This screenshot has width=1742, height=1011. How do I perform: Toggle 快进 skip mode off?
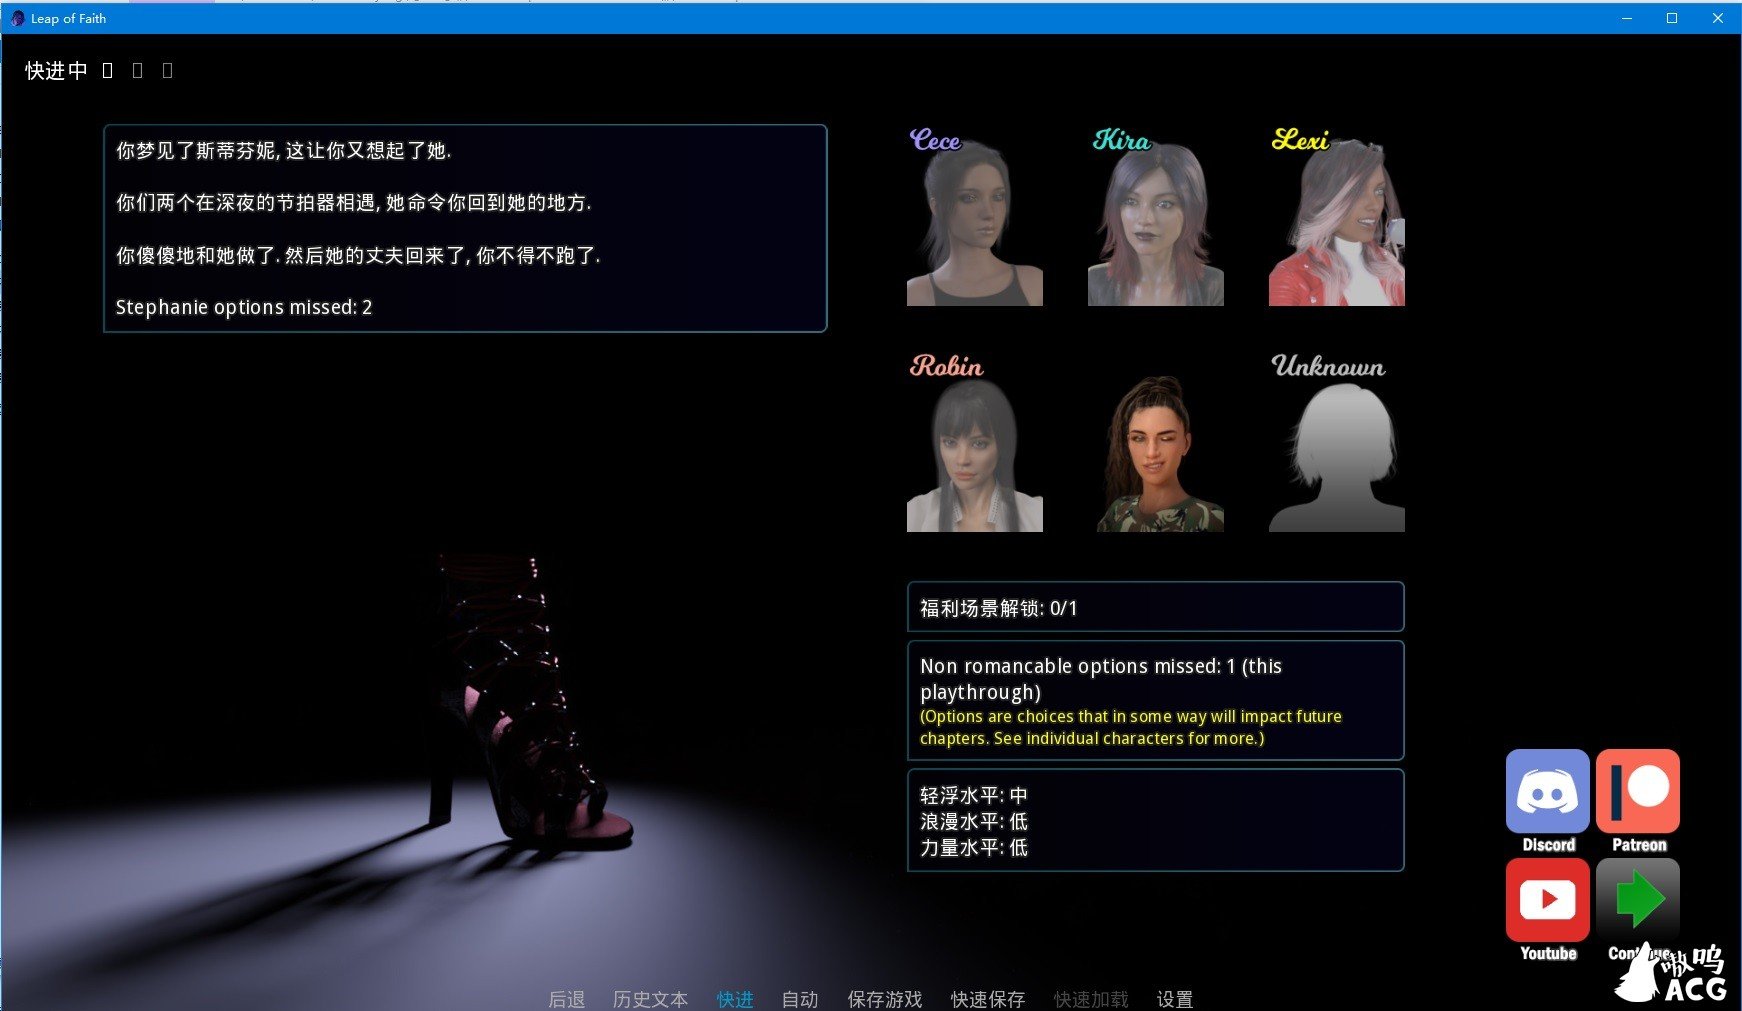point(735,998)
